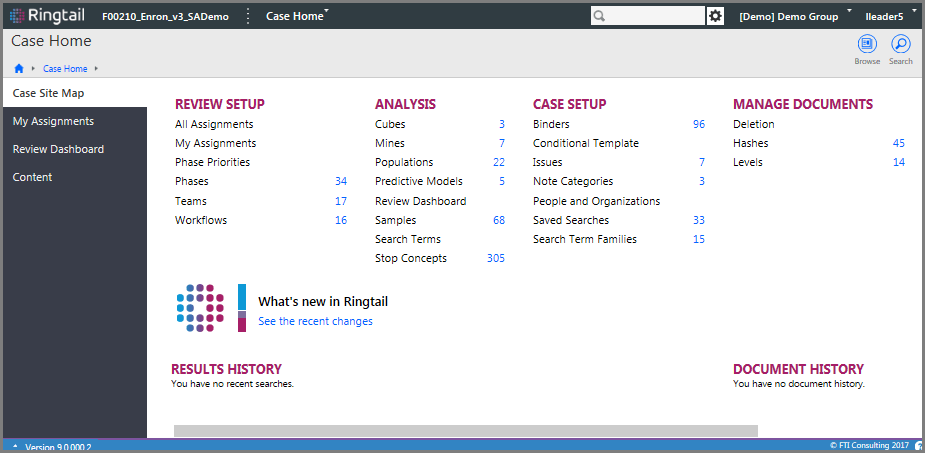Go to home via breadcrumb house icon

coord(19,68)
